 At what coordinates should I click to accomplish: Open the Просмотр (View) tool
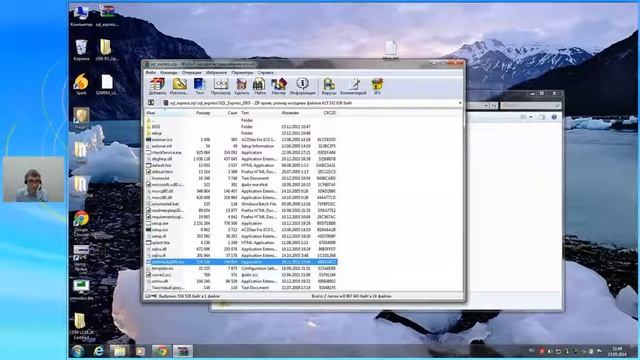pos(221,87)
